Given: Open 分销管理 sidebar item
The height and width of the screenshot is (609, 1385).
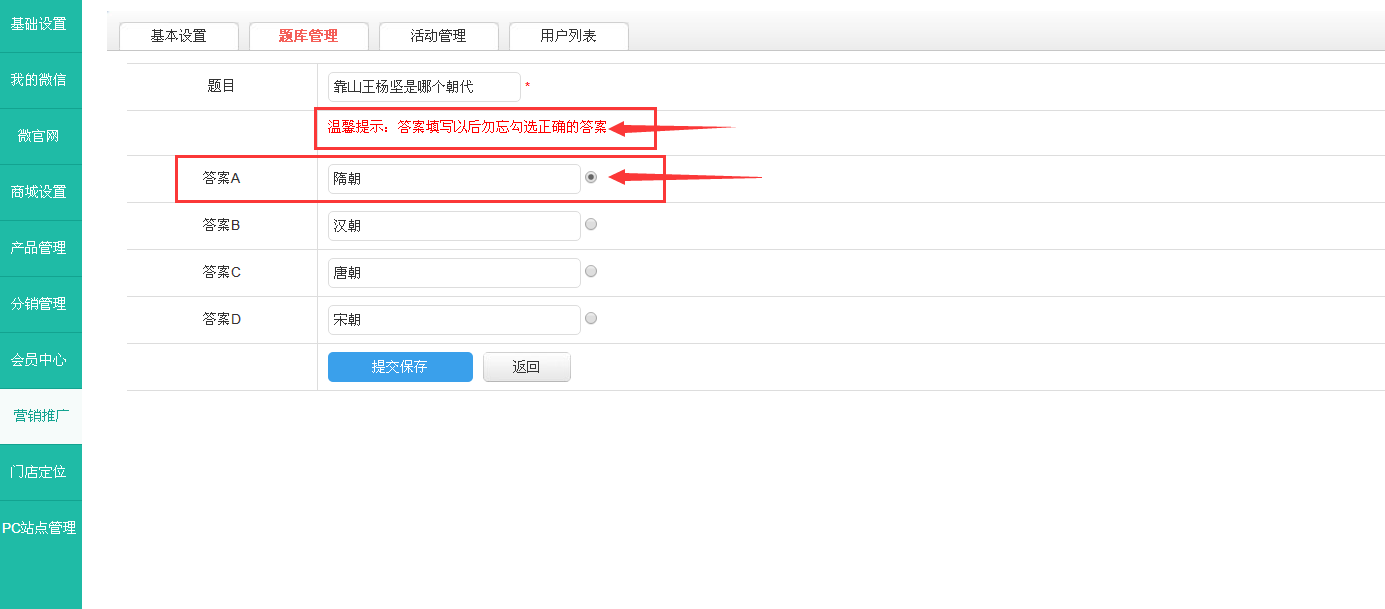Looking at the screenshot, I should click(x=40, y=304).
